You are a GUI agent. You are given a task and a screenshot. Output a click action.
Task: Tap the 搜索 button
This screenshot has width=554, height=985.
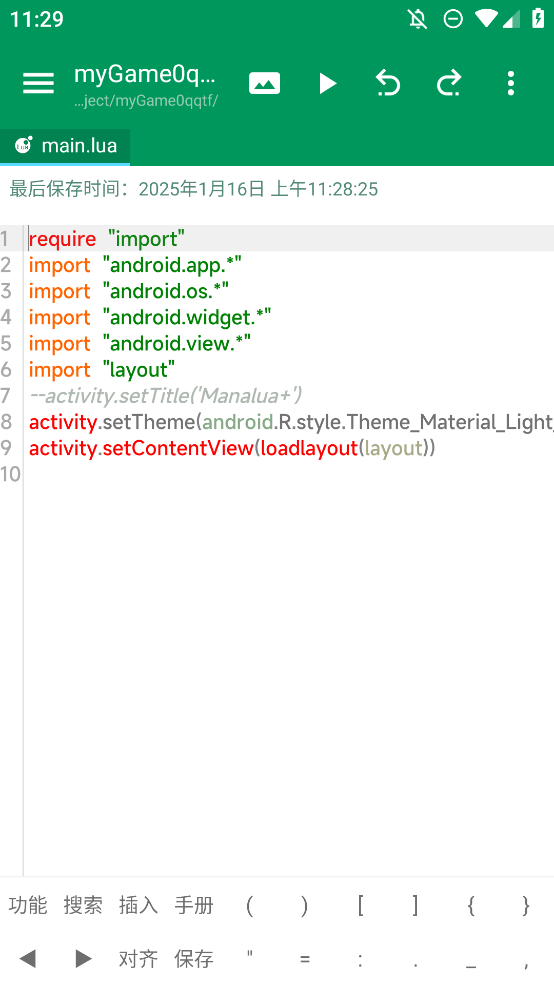[x=83, y=905]
